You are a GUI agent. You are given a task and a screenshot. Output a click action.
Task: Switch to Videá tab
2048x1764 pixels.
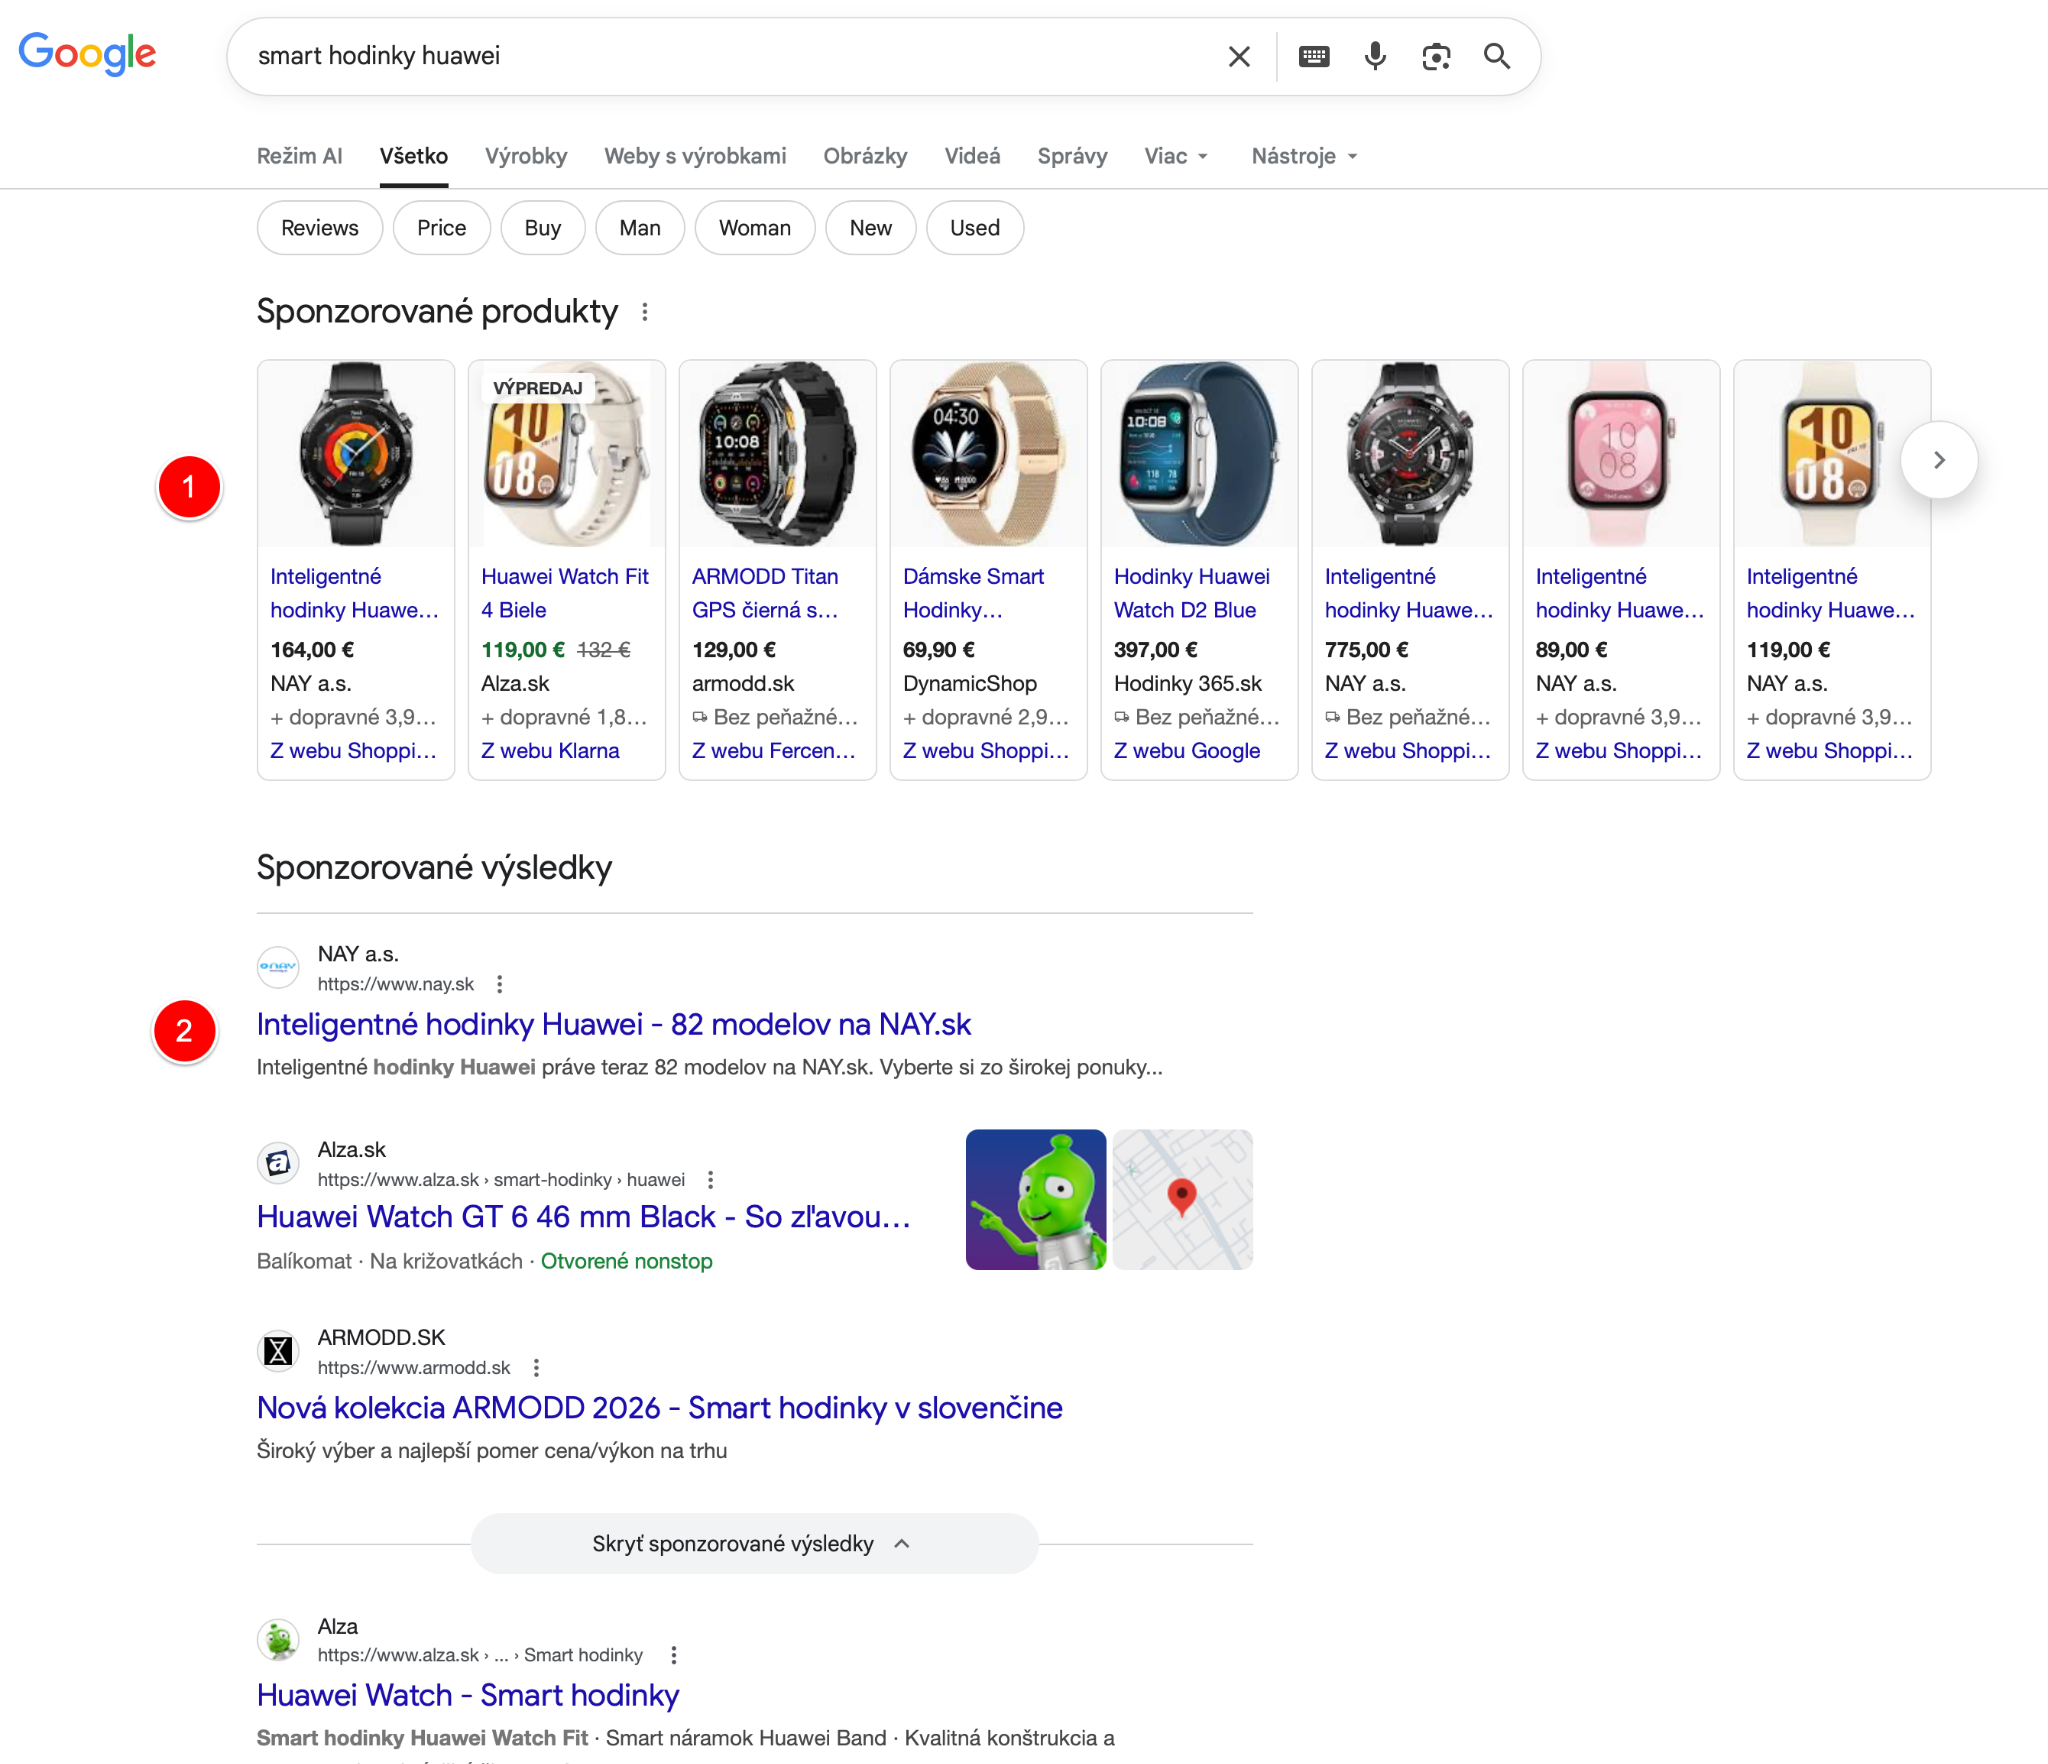972,156
